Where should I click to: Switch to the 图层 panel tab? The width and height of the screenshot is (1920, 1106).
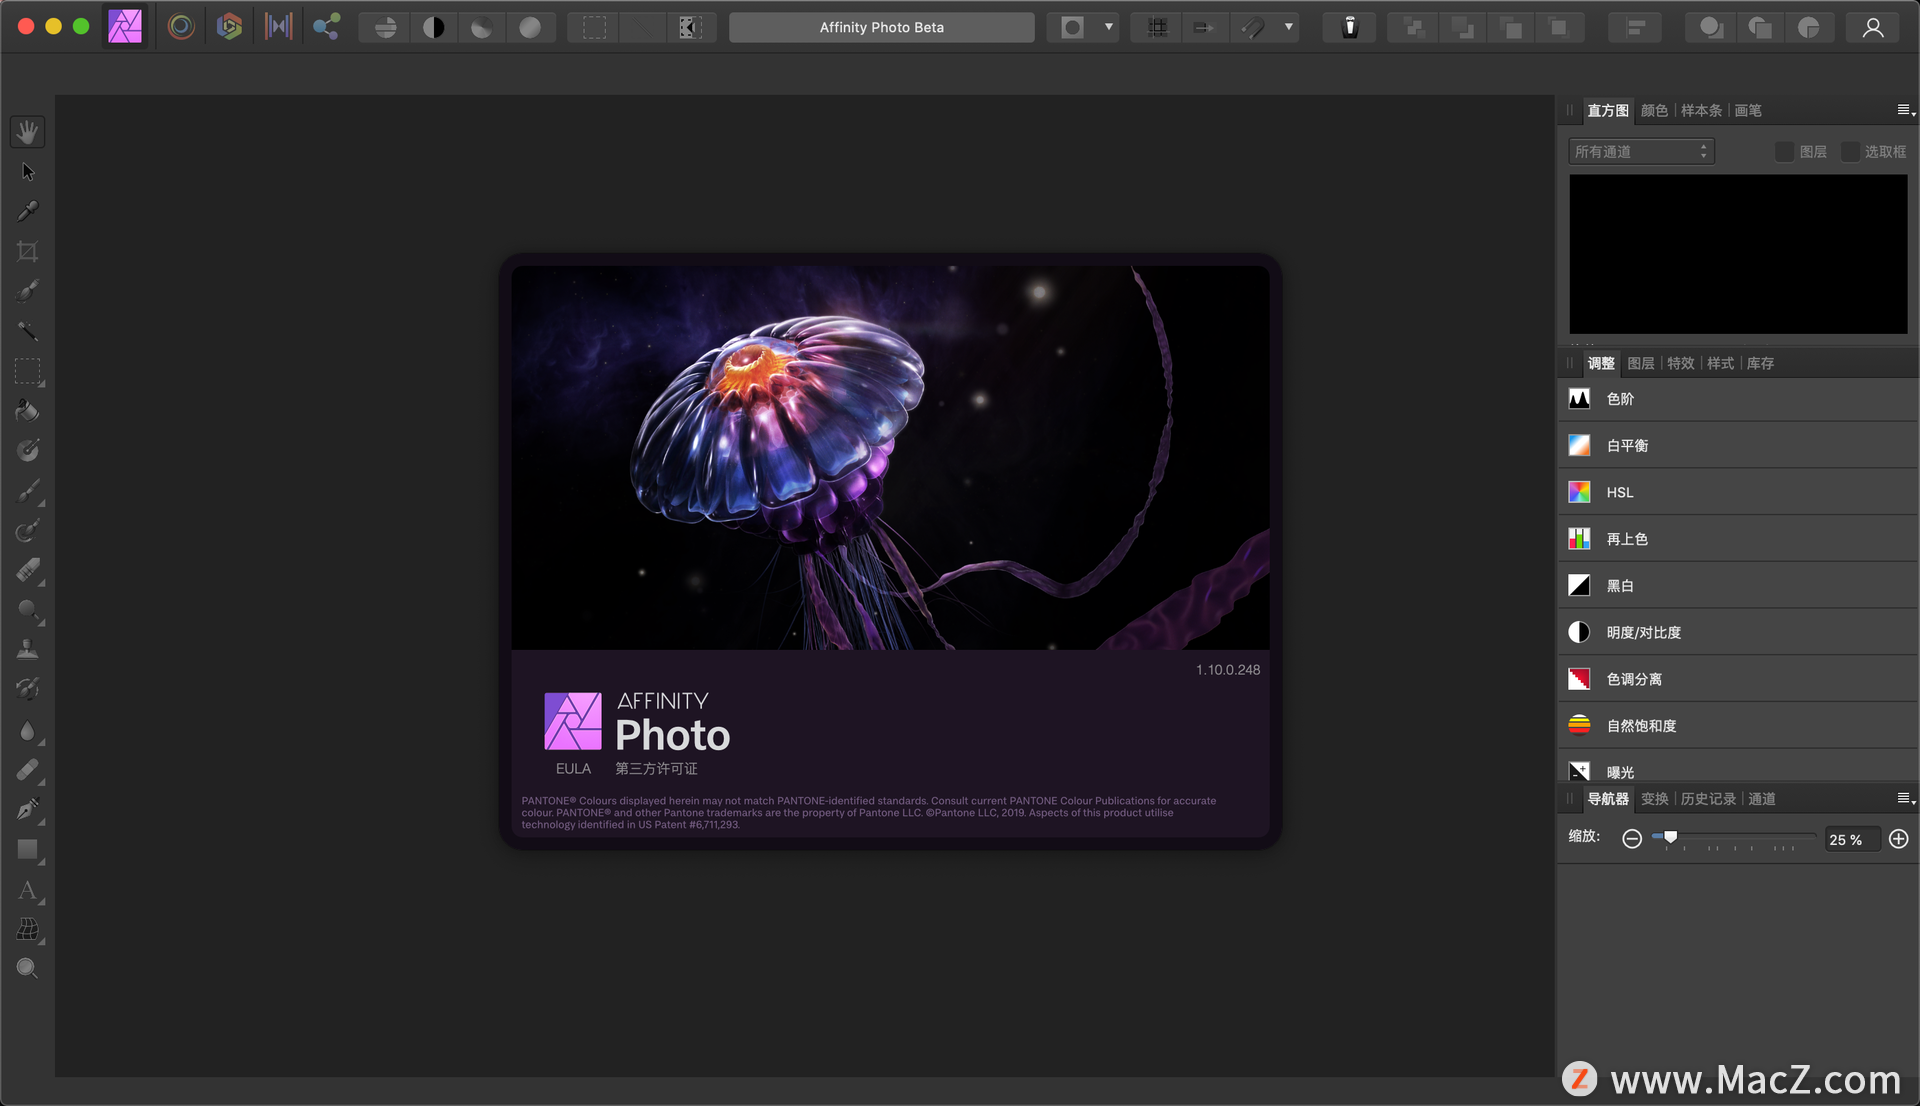click(1640, 364)
